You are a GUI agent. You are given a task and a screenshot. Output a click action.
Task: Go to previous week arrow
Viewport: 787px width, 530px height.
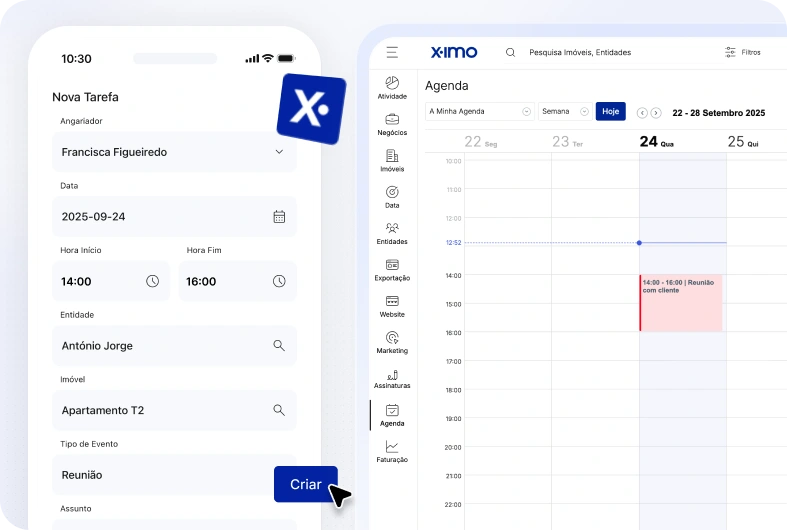point(642,113)
